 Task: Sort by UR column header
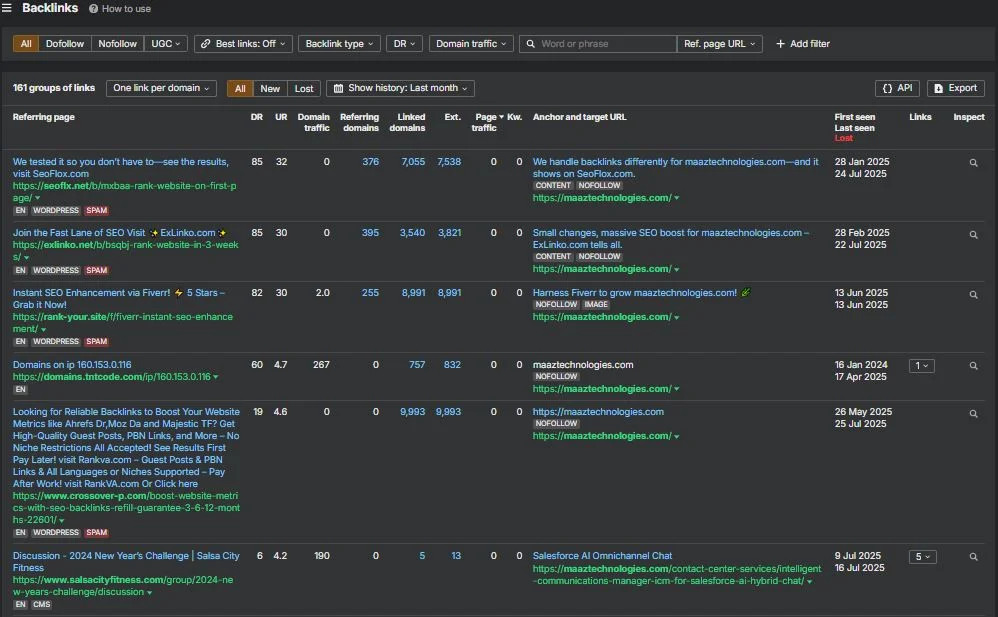[281, 117]
